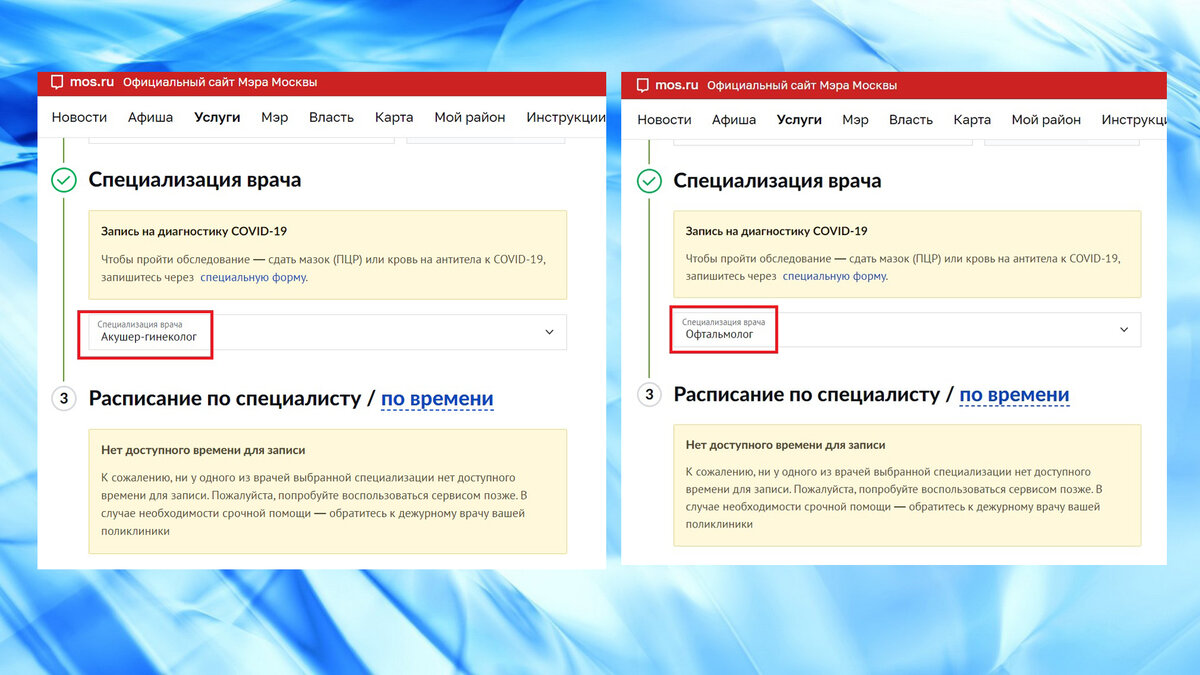Open Власть in right screenshot menu

coord(911,119)
